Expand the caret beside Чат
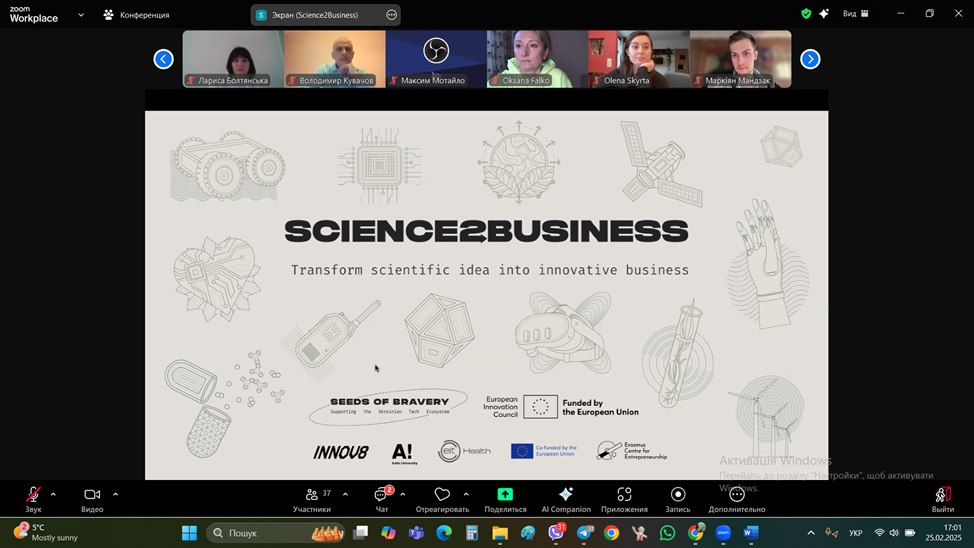 403,495
